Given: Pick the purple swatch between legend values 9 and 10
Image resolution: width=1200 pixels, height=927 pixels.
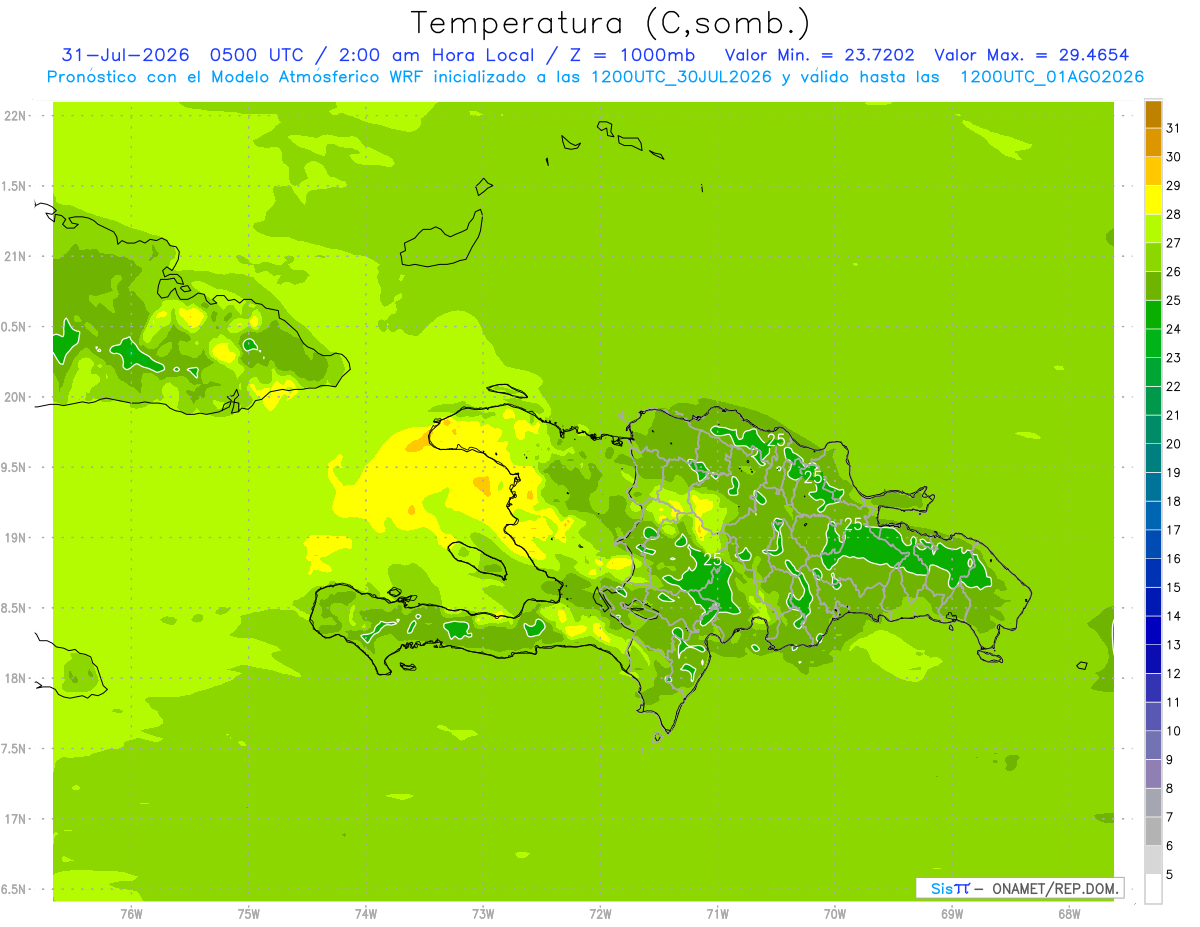Looking at the screenshot, I should point(1153,745).
